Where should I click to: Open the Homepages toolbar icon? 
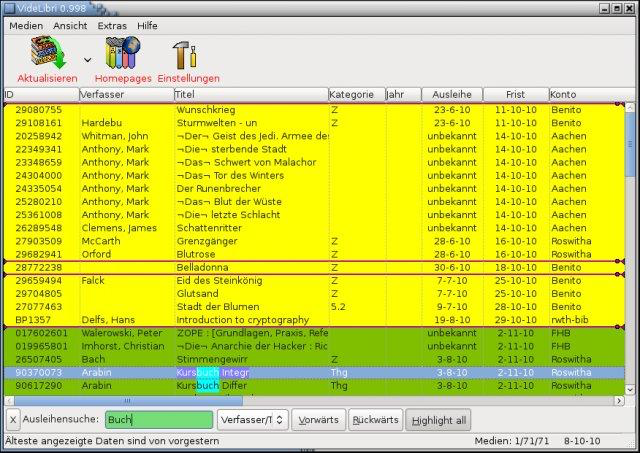point(122,52)
